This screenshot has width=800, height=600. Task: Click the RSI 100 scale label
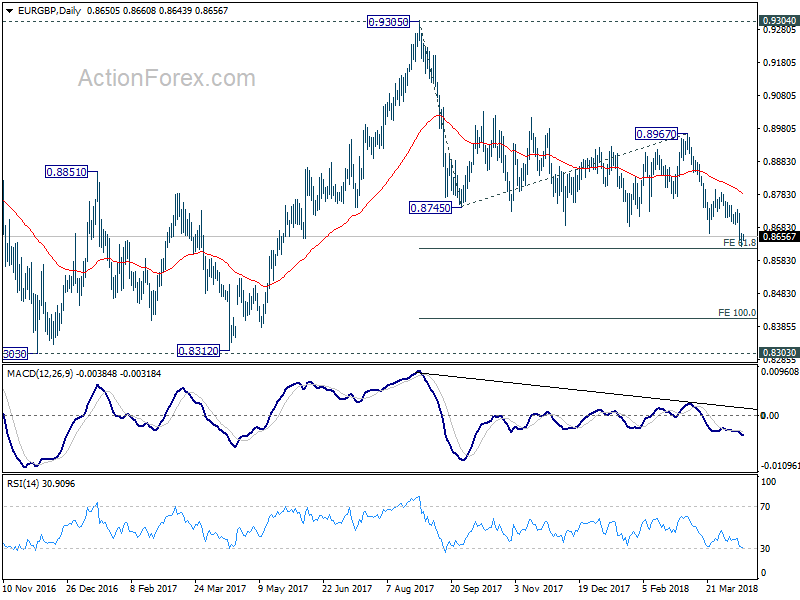[768, 482]
